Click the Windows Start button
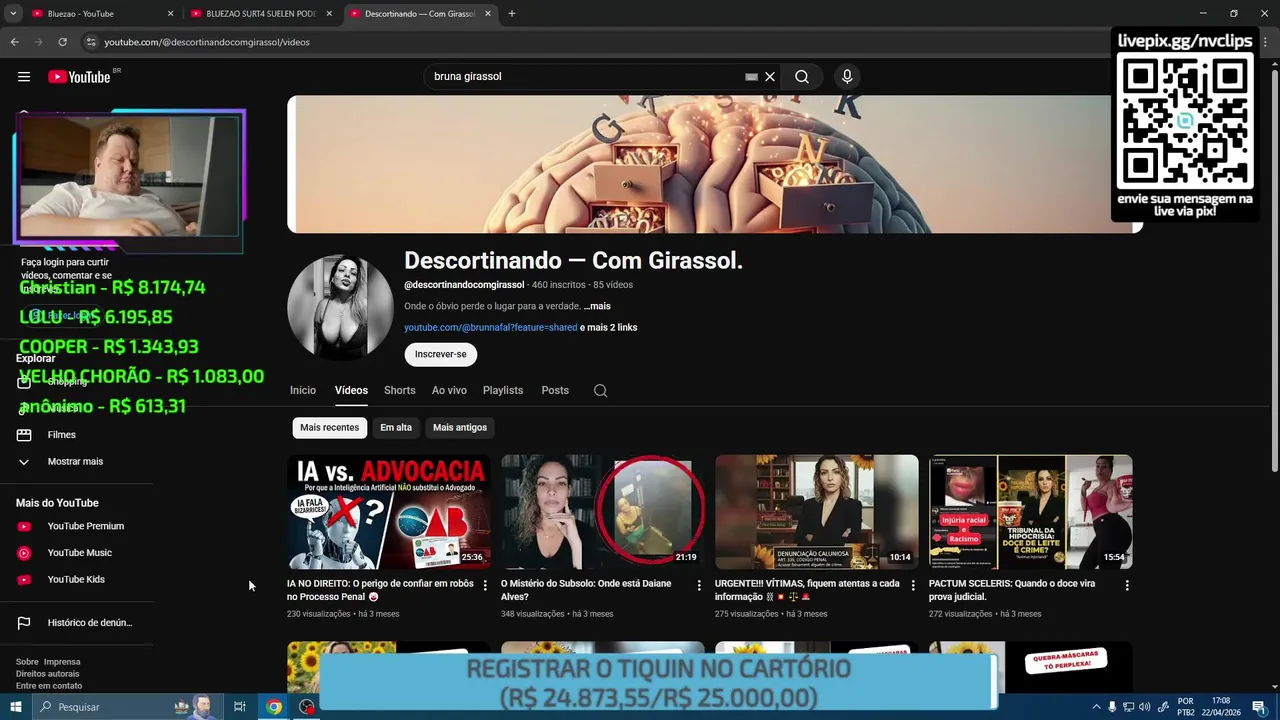The height and width of the screenshot is (720, 1280). point(16,707)
